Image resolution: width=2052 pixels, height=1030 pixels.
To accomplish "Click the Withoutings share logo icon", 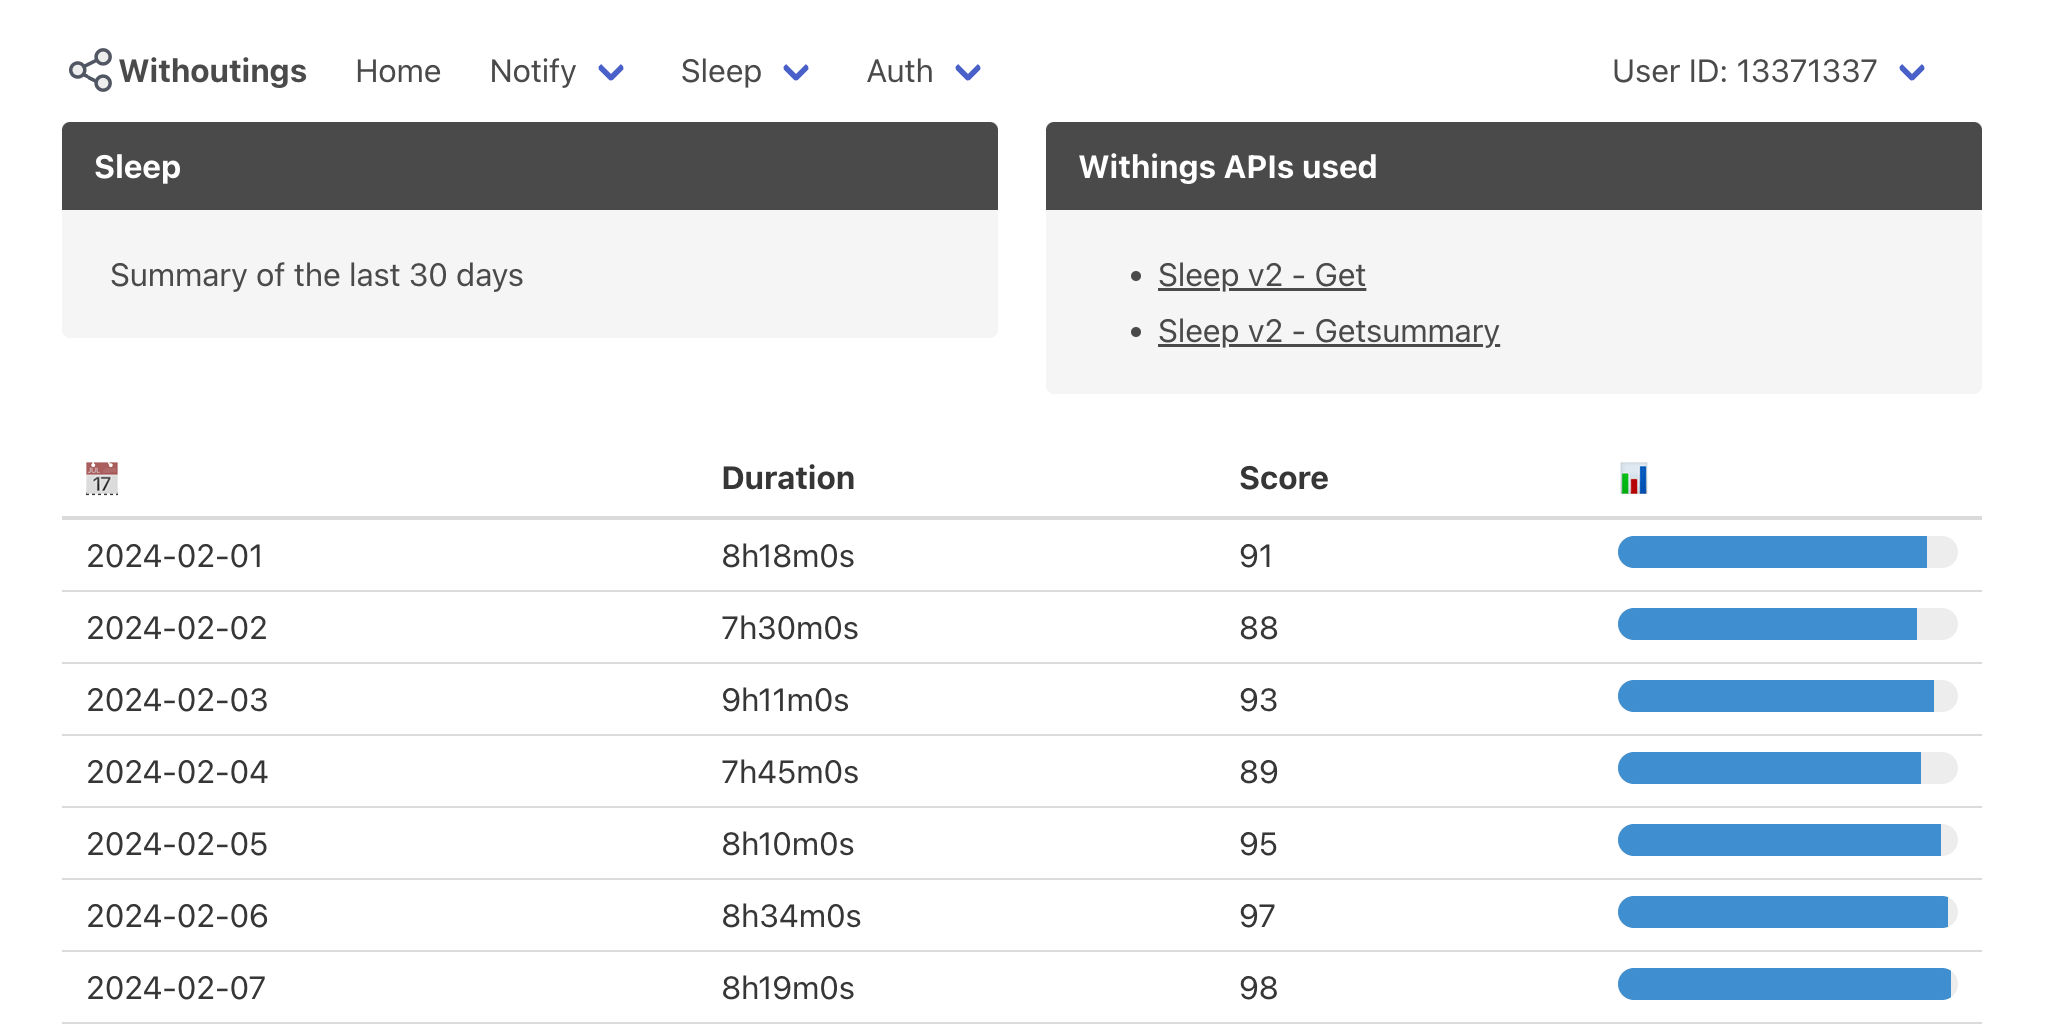I will pos(90,71).
